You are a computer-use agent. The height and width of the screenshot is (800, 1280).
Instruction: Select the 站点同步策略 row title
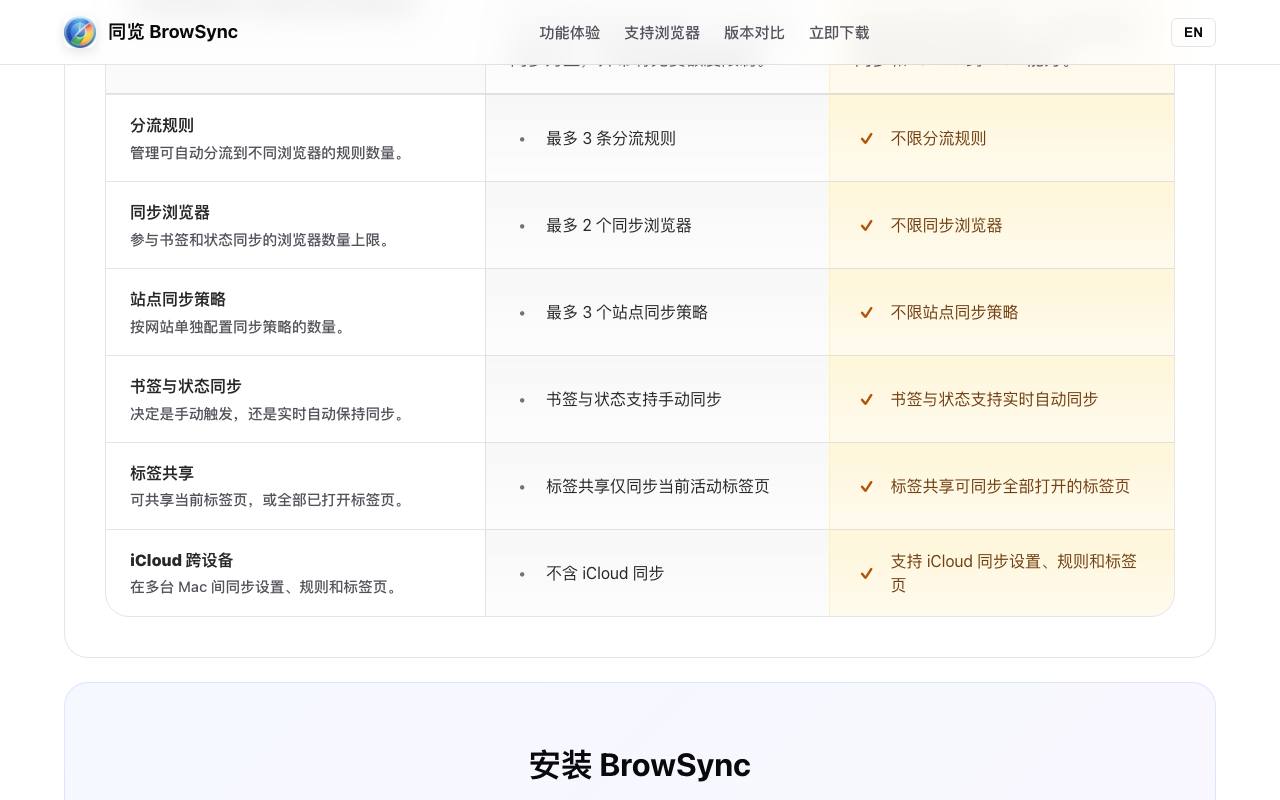tap(178, 299)
